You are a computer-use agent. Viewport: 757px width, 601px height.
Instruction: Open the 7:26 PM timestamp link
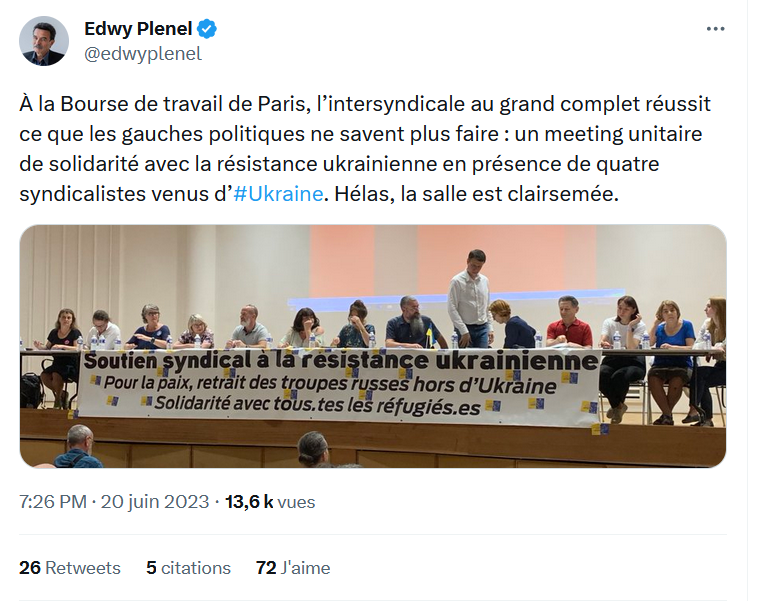pos(53,502)
